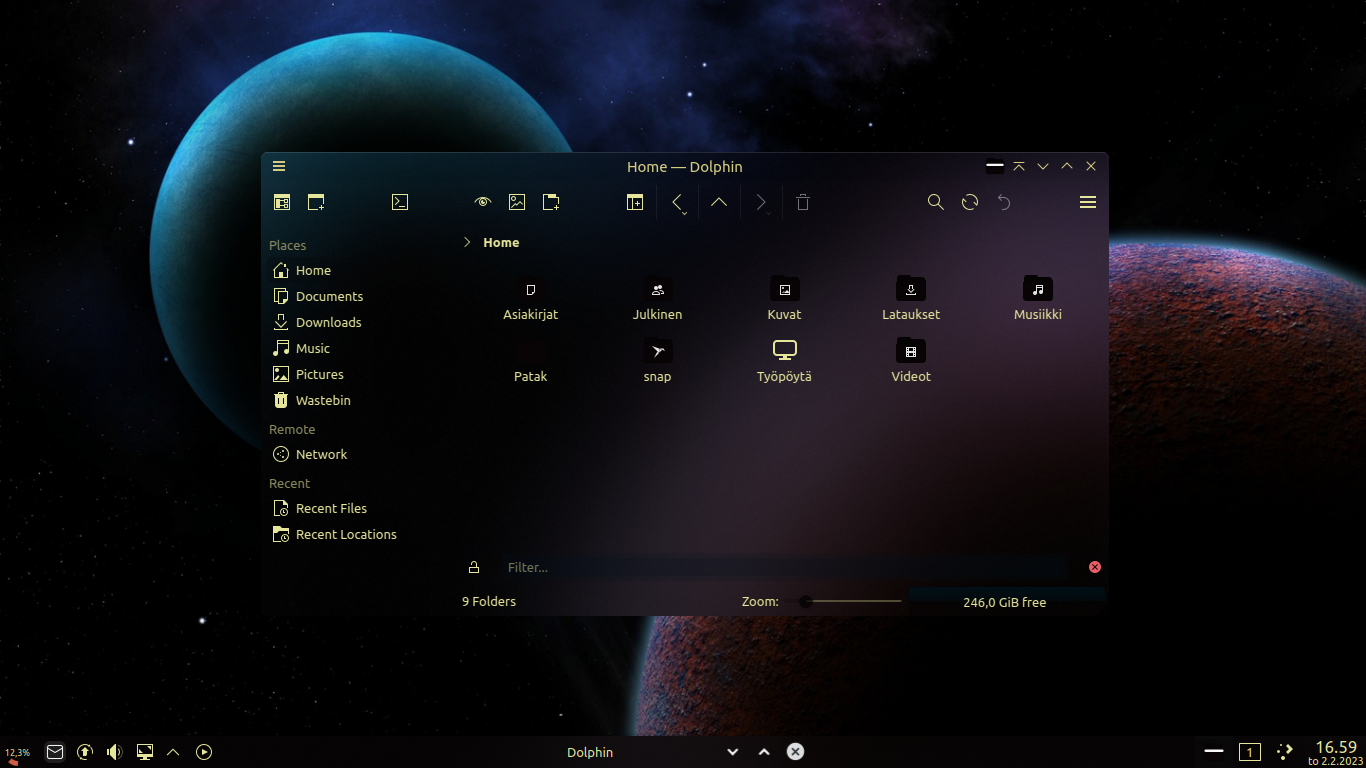Click the CPU 12,3% monitor in the panel
This screenshot has width=1366, height=768.
pos(17,754)
